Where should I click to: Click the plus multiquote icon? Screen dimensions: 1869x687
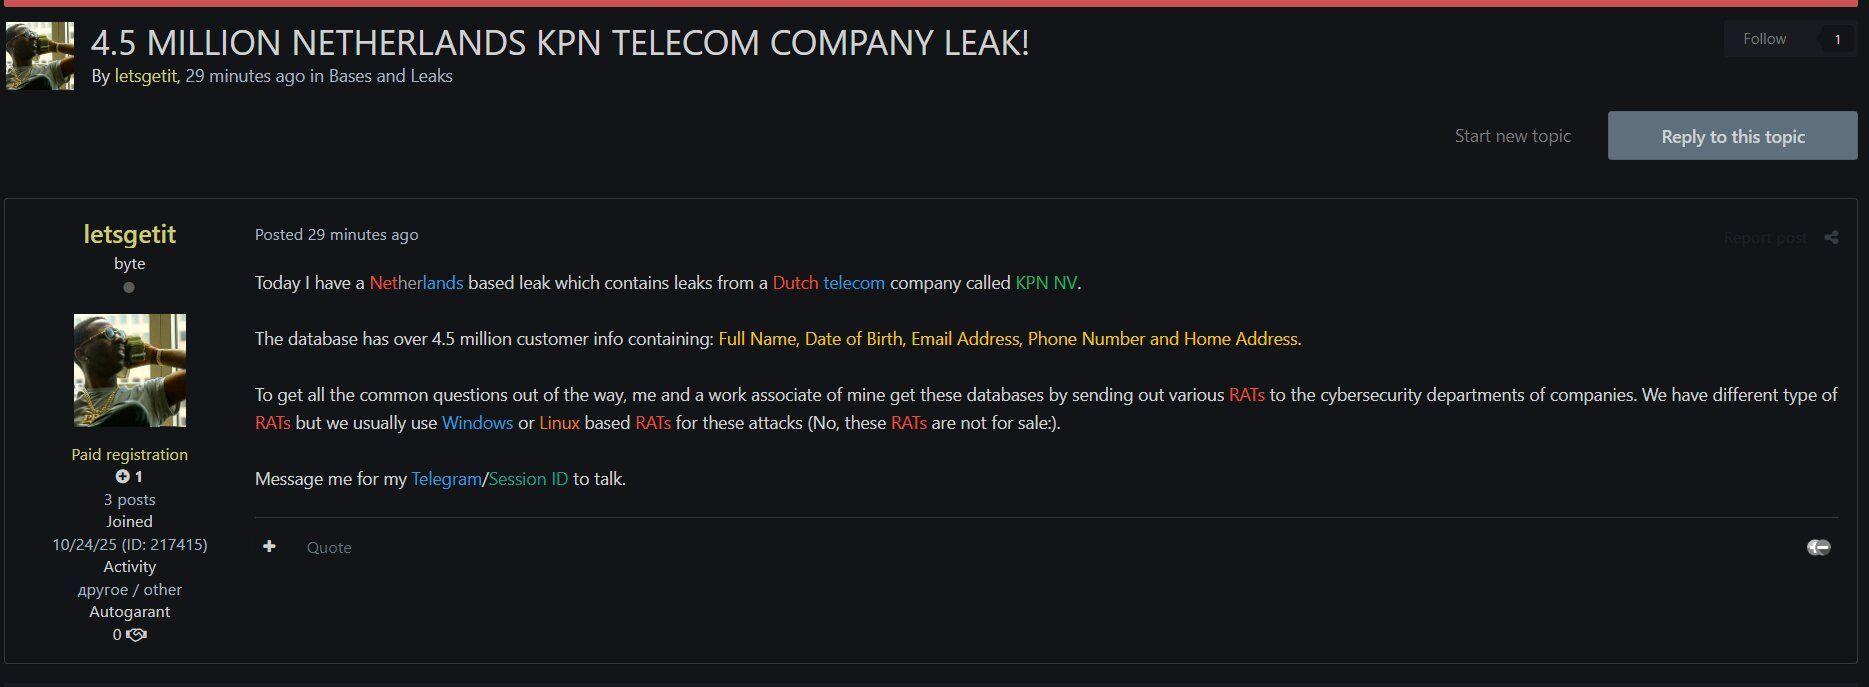click(269, 547)
